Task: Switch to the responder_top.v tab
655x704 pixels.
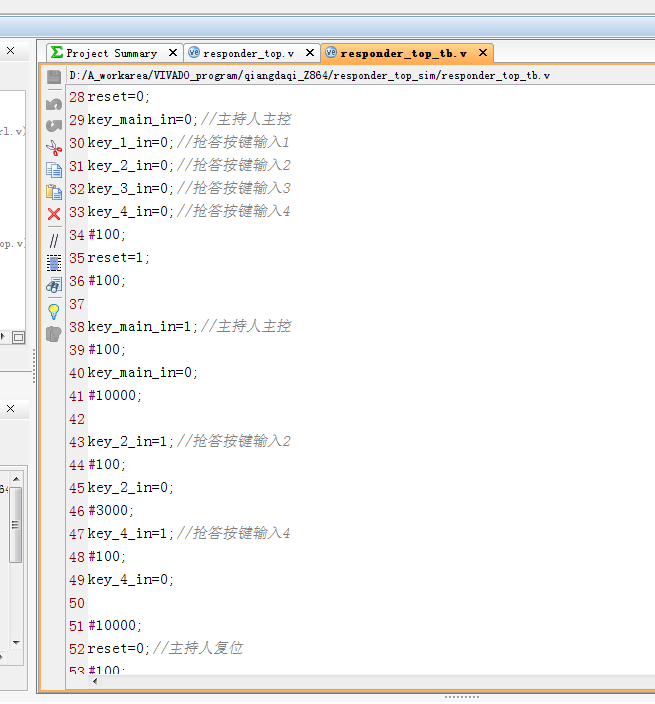Action: (248, 53)
